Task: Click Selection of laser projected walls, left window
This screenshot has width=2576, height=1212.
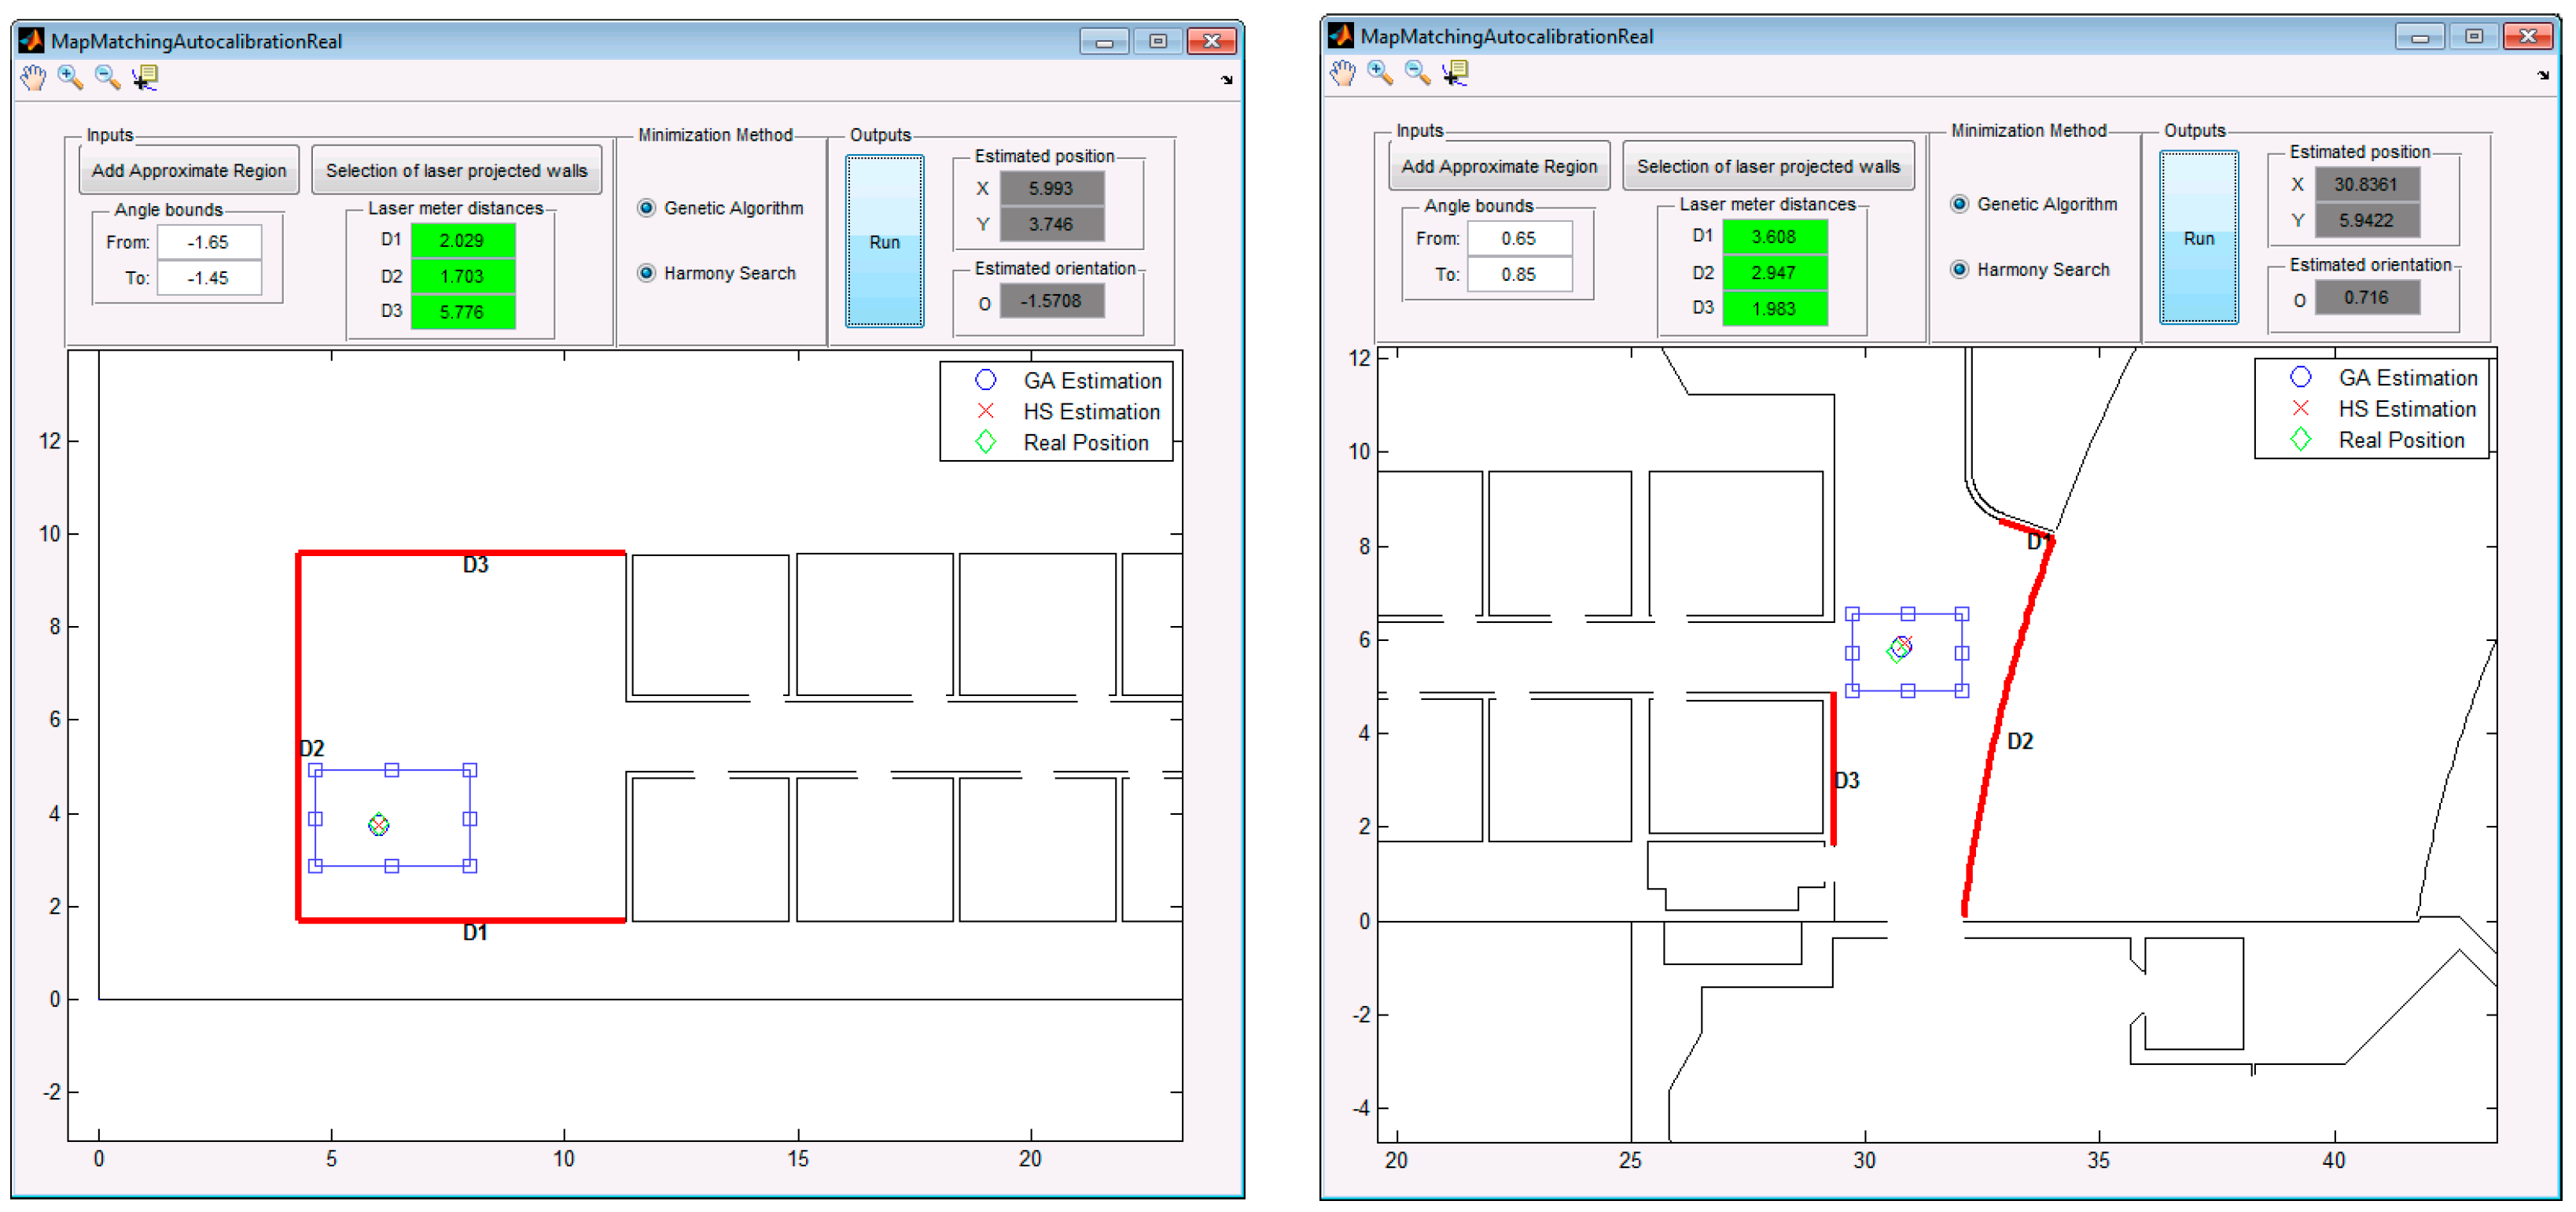Action: click(x=457, y=171)
